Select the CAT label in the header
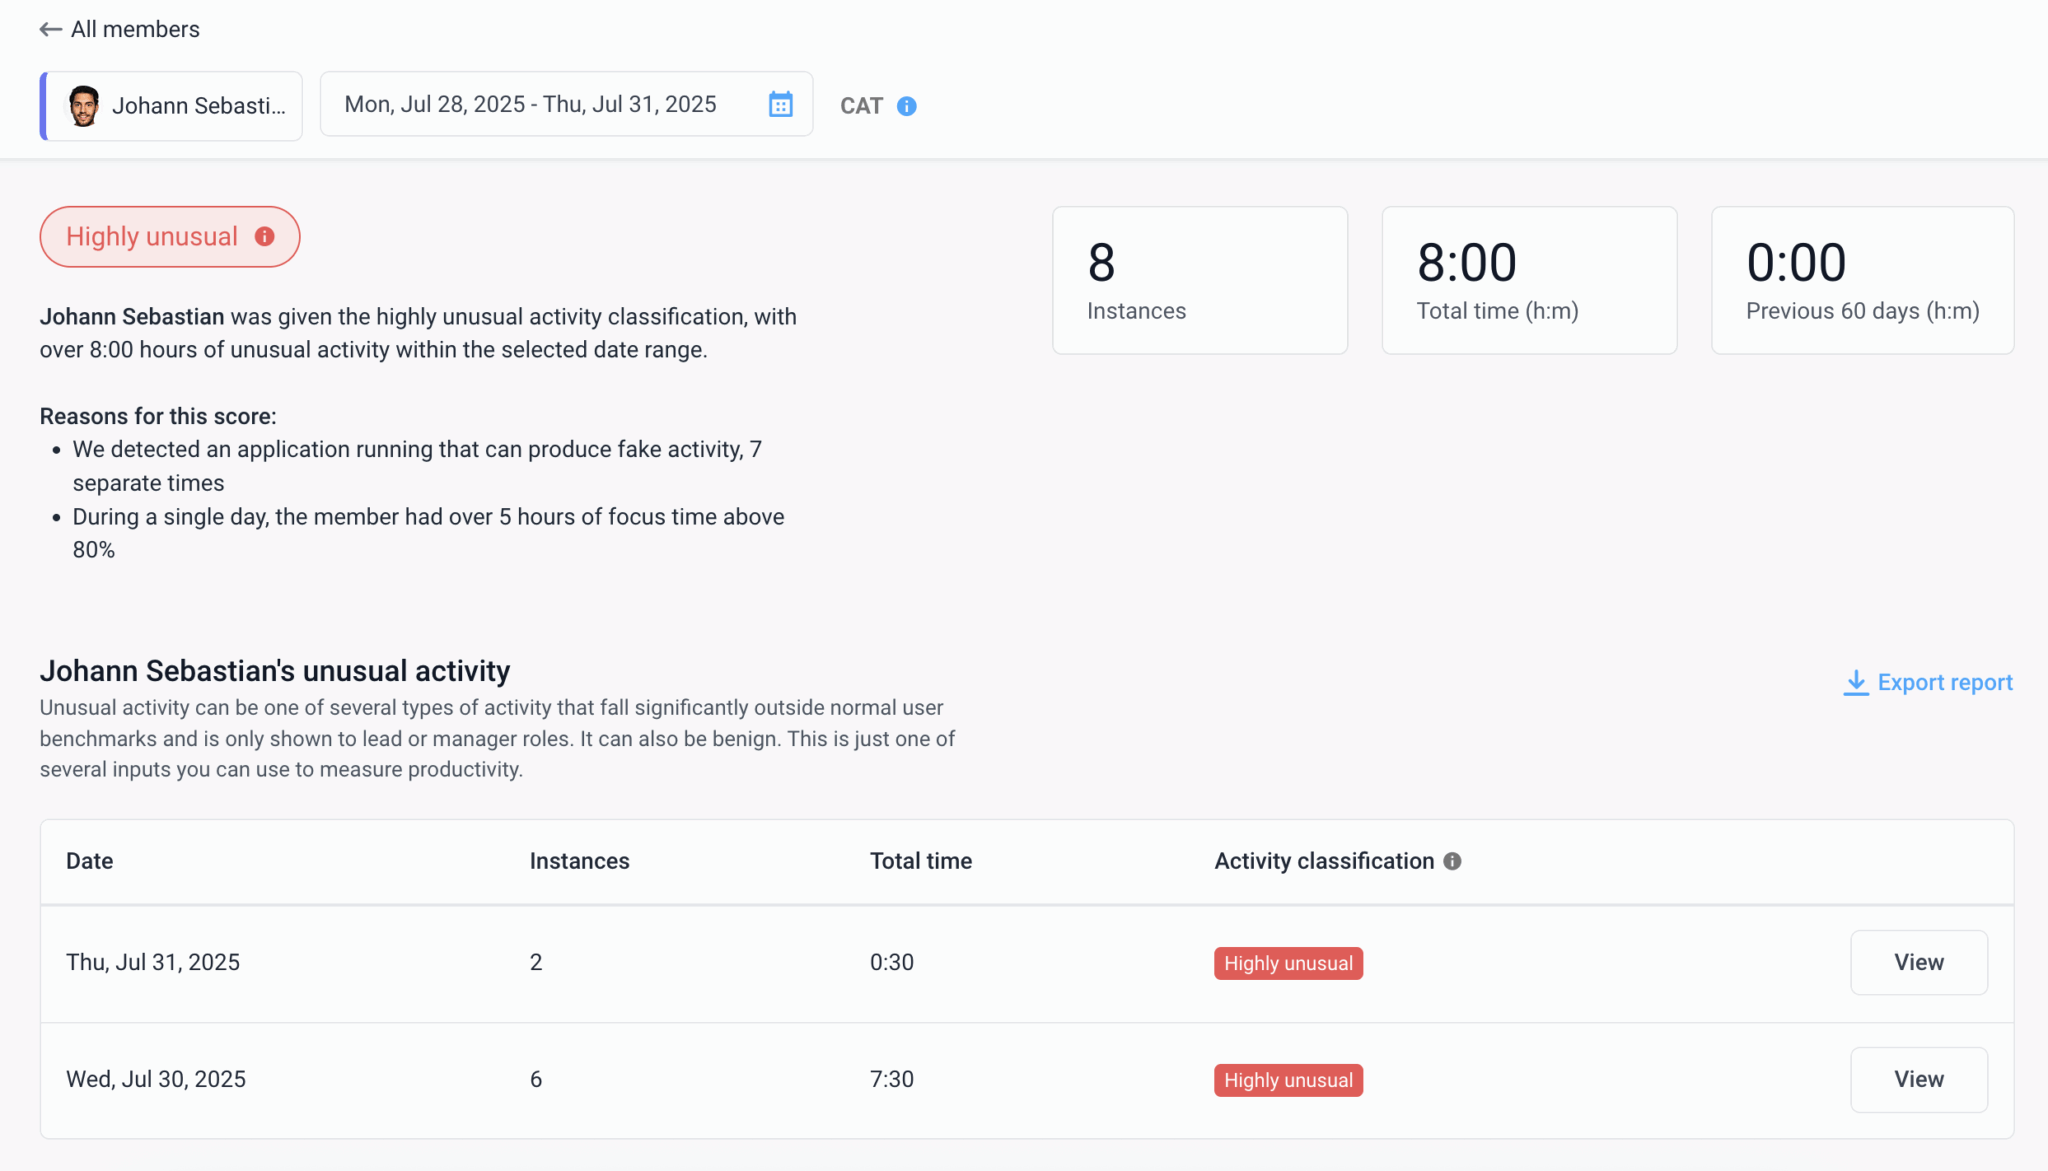The width and height of the screenshot is (2048, 1171). tap(861, 105)
